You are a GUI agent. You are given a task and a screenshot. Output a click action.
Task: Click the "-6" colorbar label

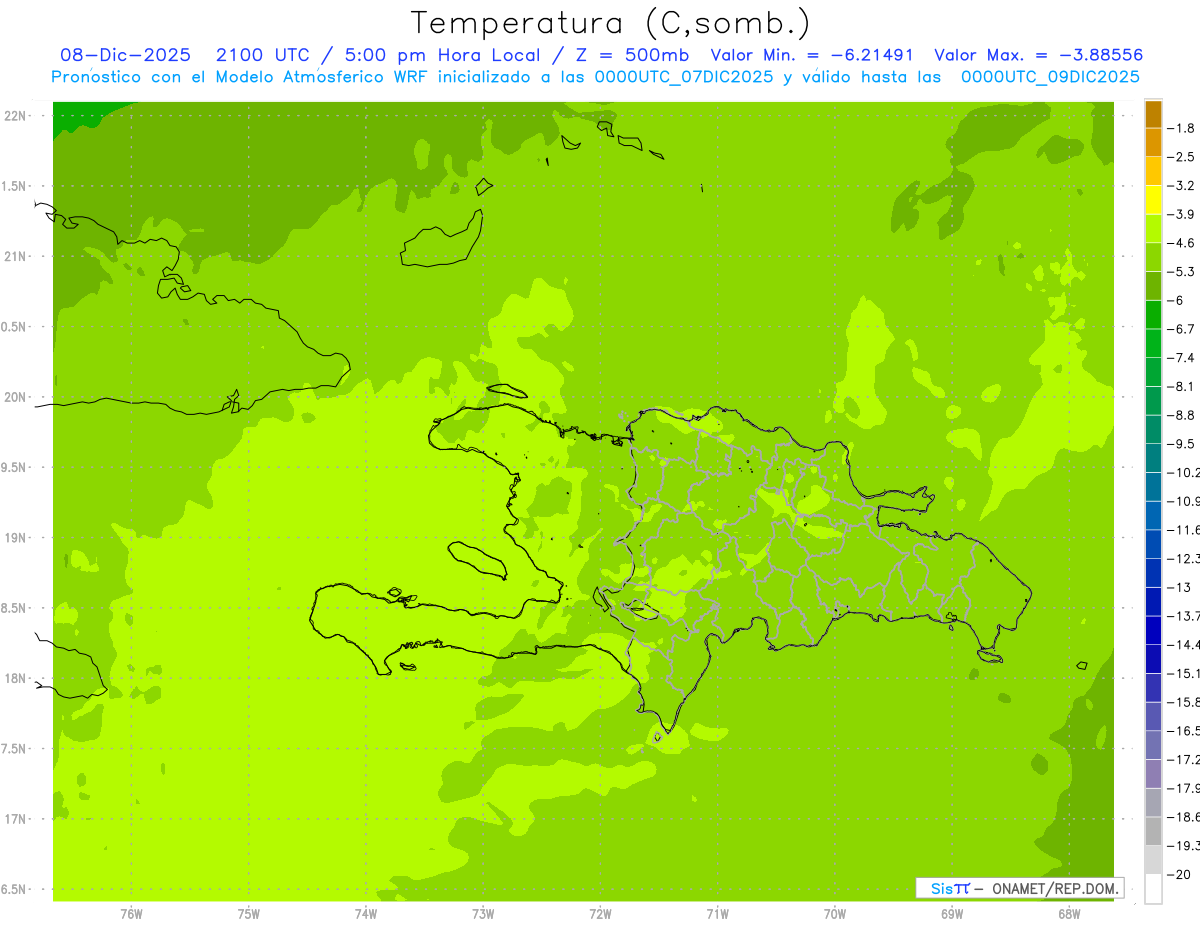pyautogui.click(x=1176, y=301)
